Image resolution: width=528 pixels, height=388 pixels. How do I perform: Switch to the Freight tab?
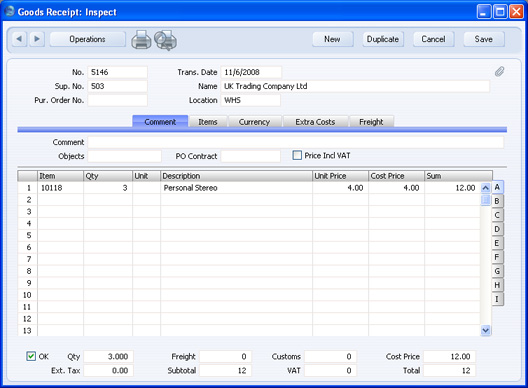[x=371, y=122]
